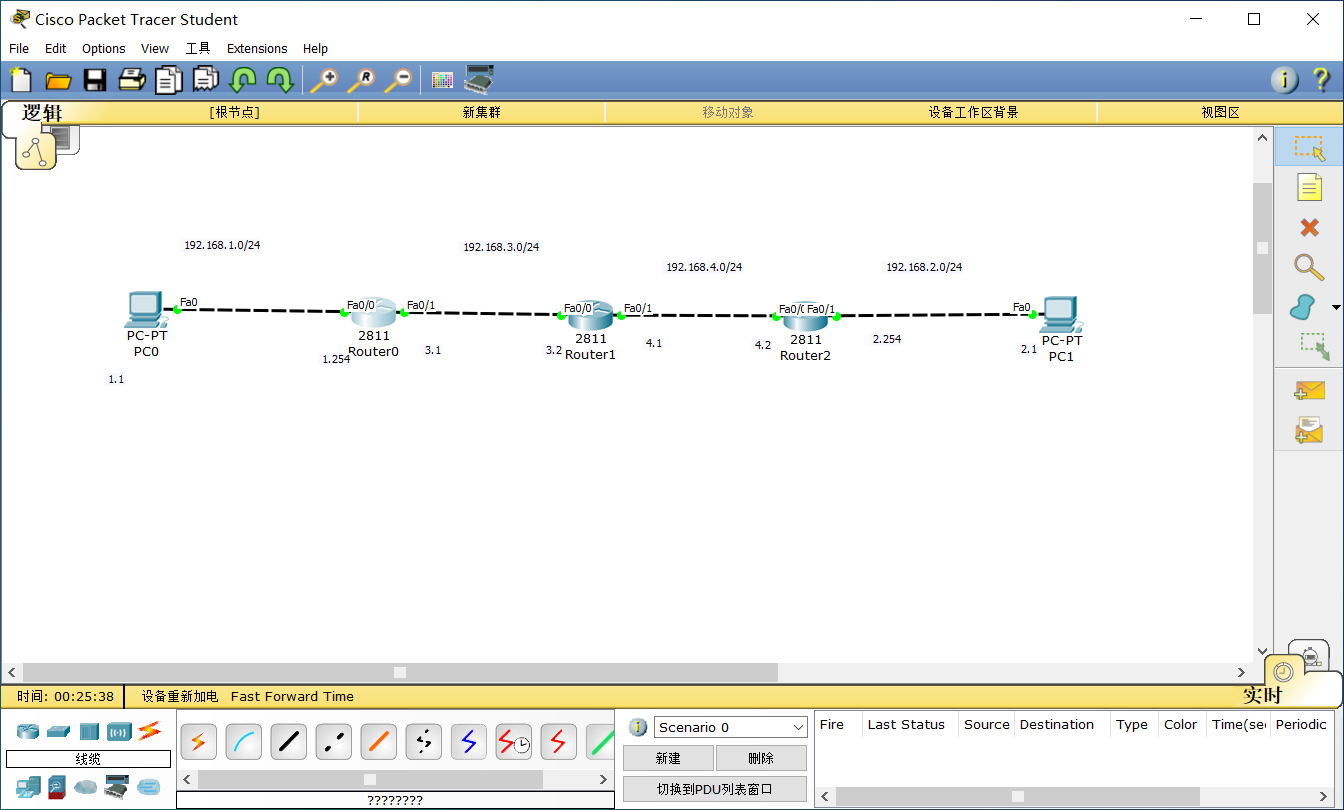Click the Copy icon
Image resolution: width=1344 pixels, height=810 pixels.
tap(169, 80)
